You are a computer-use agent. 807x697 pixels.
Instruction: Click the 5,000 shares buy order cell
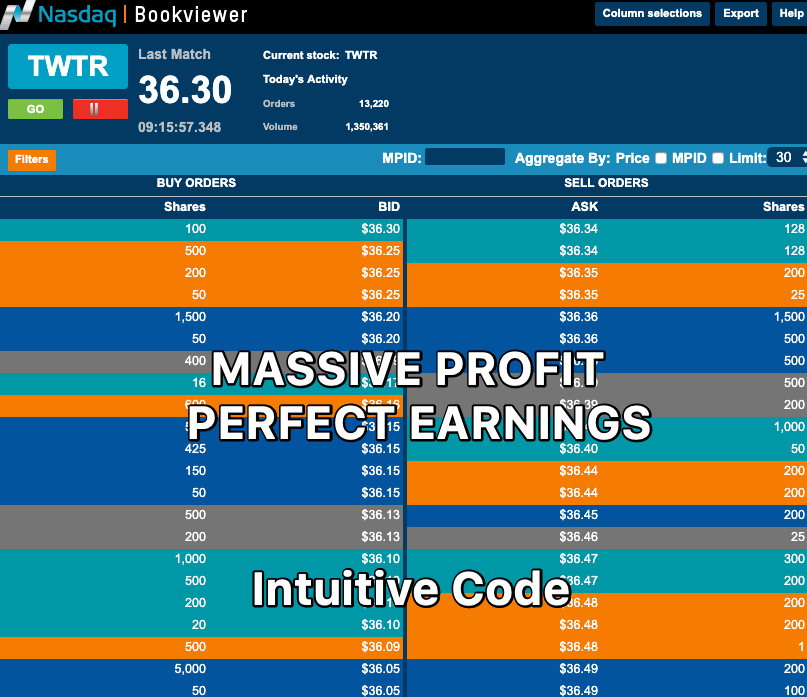point(190,669)
